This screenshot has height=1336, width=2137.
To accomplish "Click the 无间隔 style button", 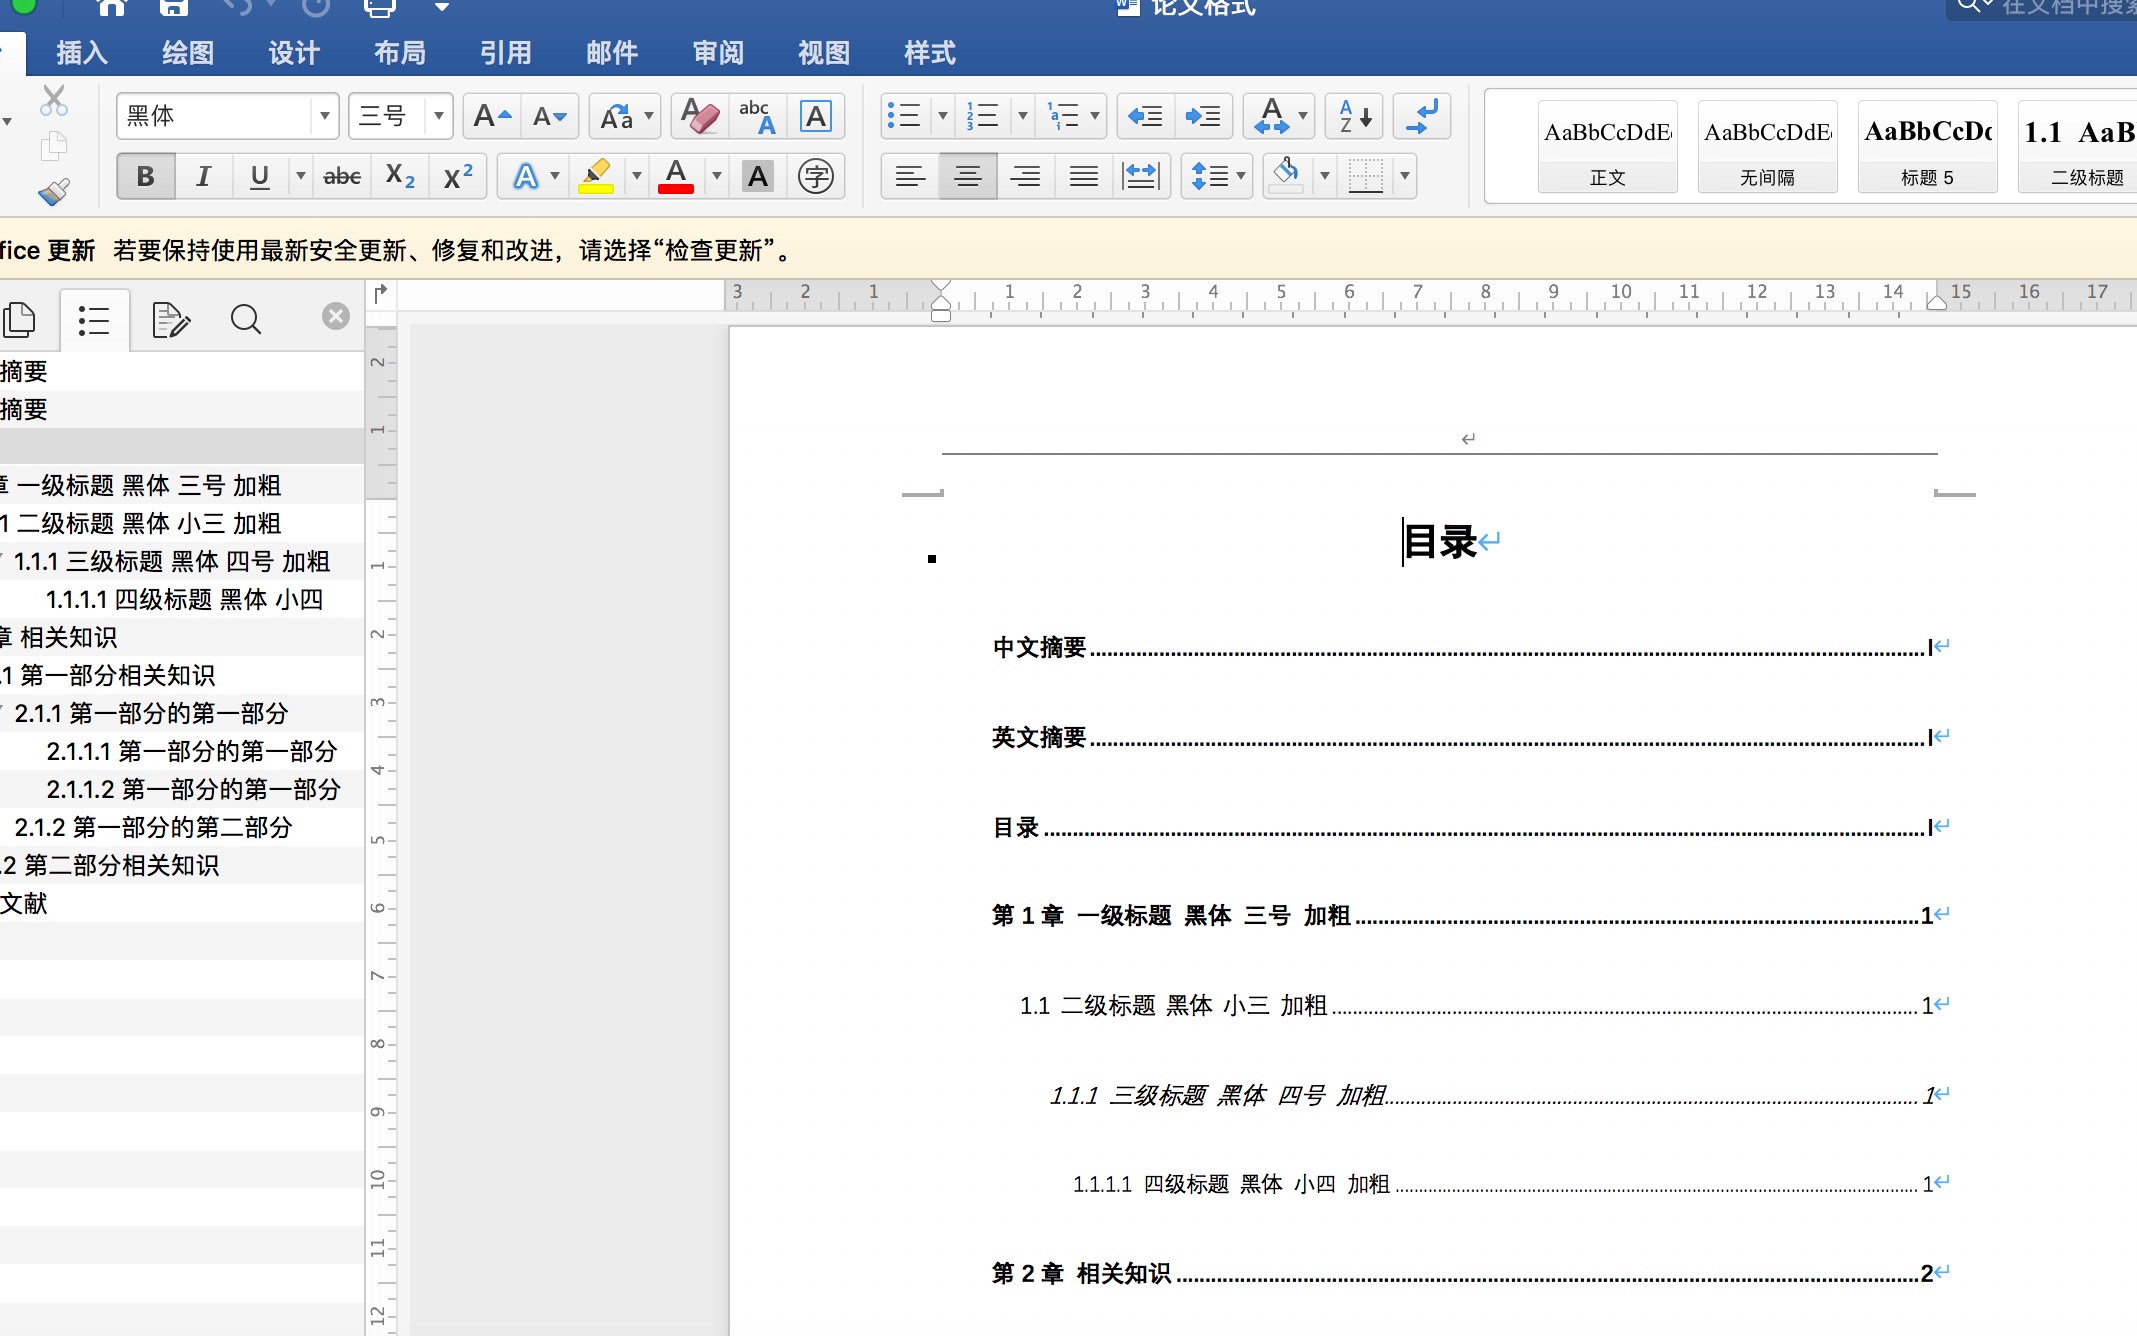I will (x=1766, y=149).
